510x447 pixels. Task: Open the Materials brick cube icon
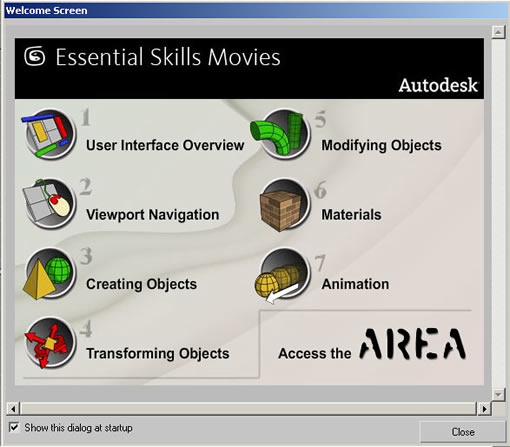(x=284, y=205)
